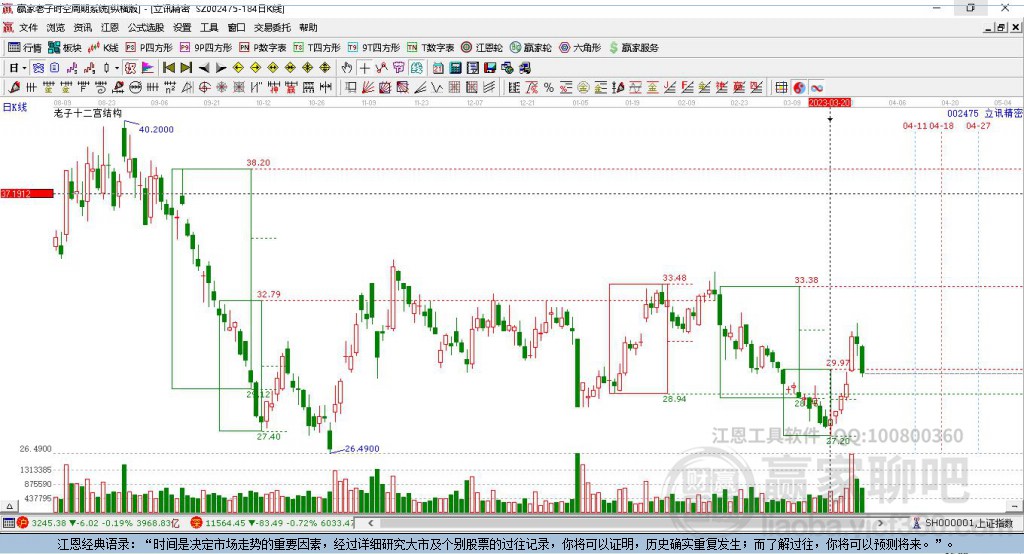Open the 江恩 menu
Viewport: 1024px width, 554px height.
coord(110,27)
